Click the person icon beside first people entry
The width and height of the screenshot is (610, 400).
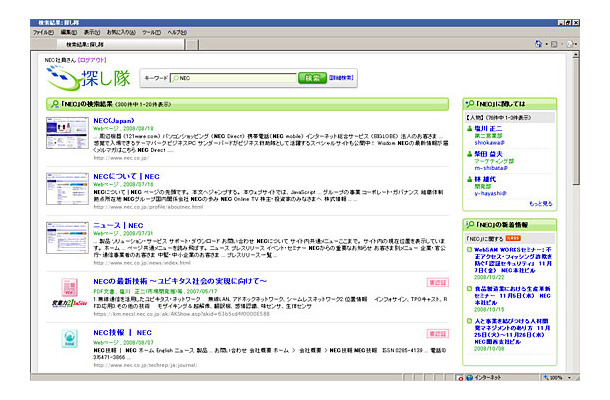coord(469,128)
